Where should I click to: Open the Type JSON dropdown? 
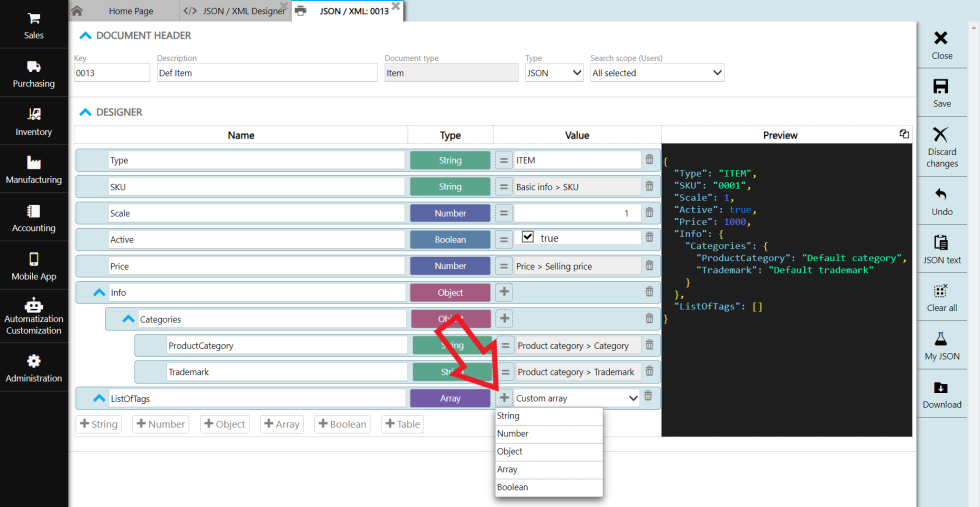(554, 73)
